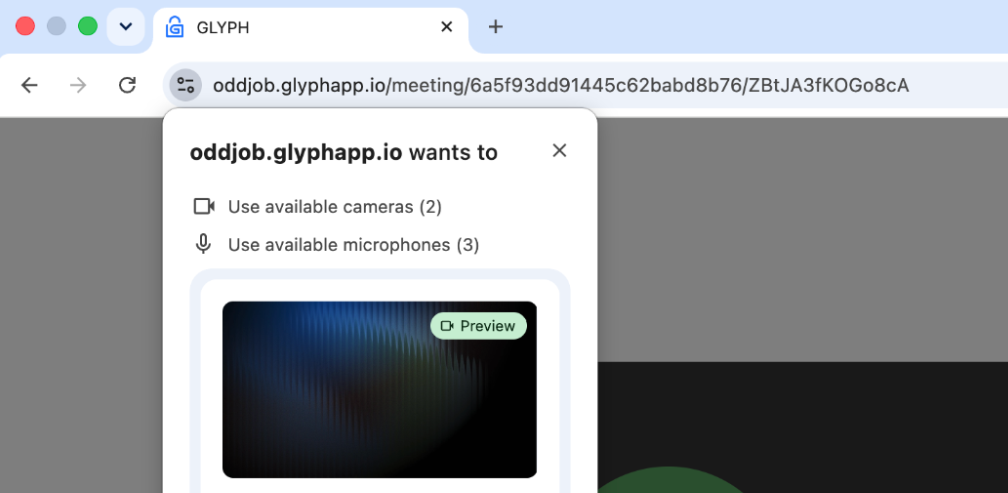Click the gray minimize window button
1008x493 pixels.
pyautogui.click(x=57, y=26)
